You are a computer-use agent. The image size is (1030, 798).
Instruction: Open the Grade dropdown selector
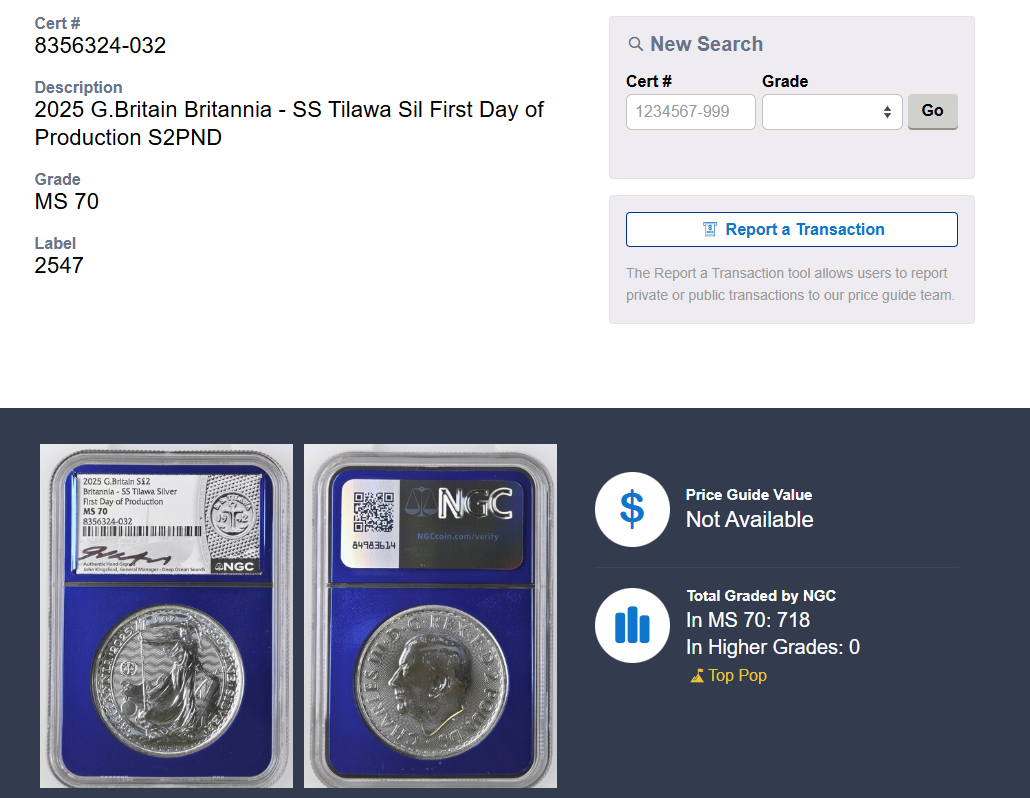pos(832,112)
